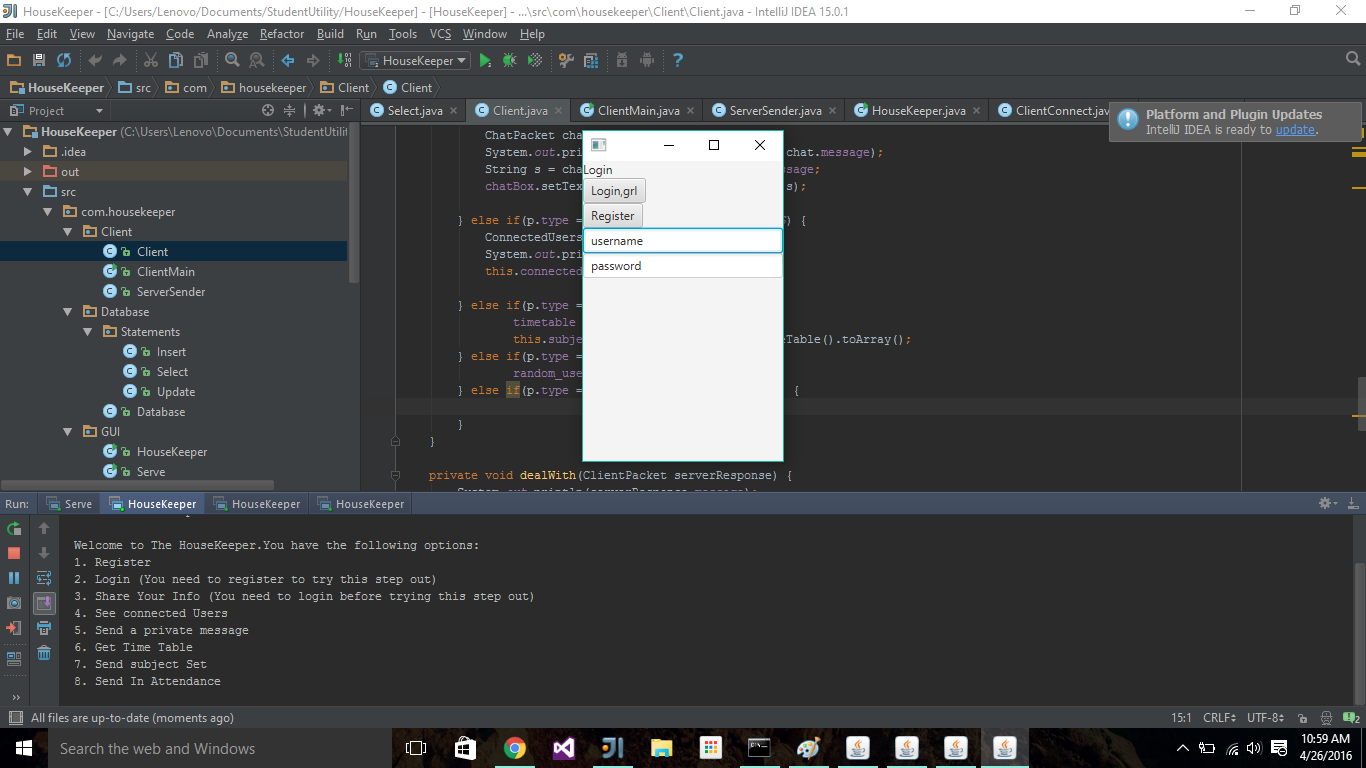This screenshot has width=1366, height=768.
Task: Open the VCS menu
Action: tap(440, 34)
